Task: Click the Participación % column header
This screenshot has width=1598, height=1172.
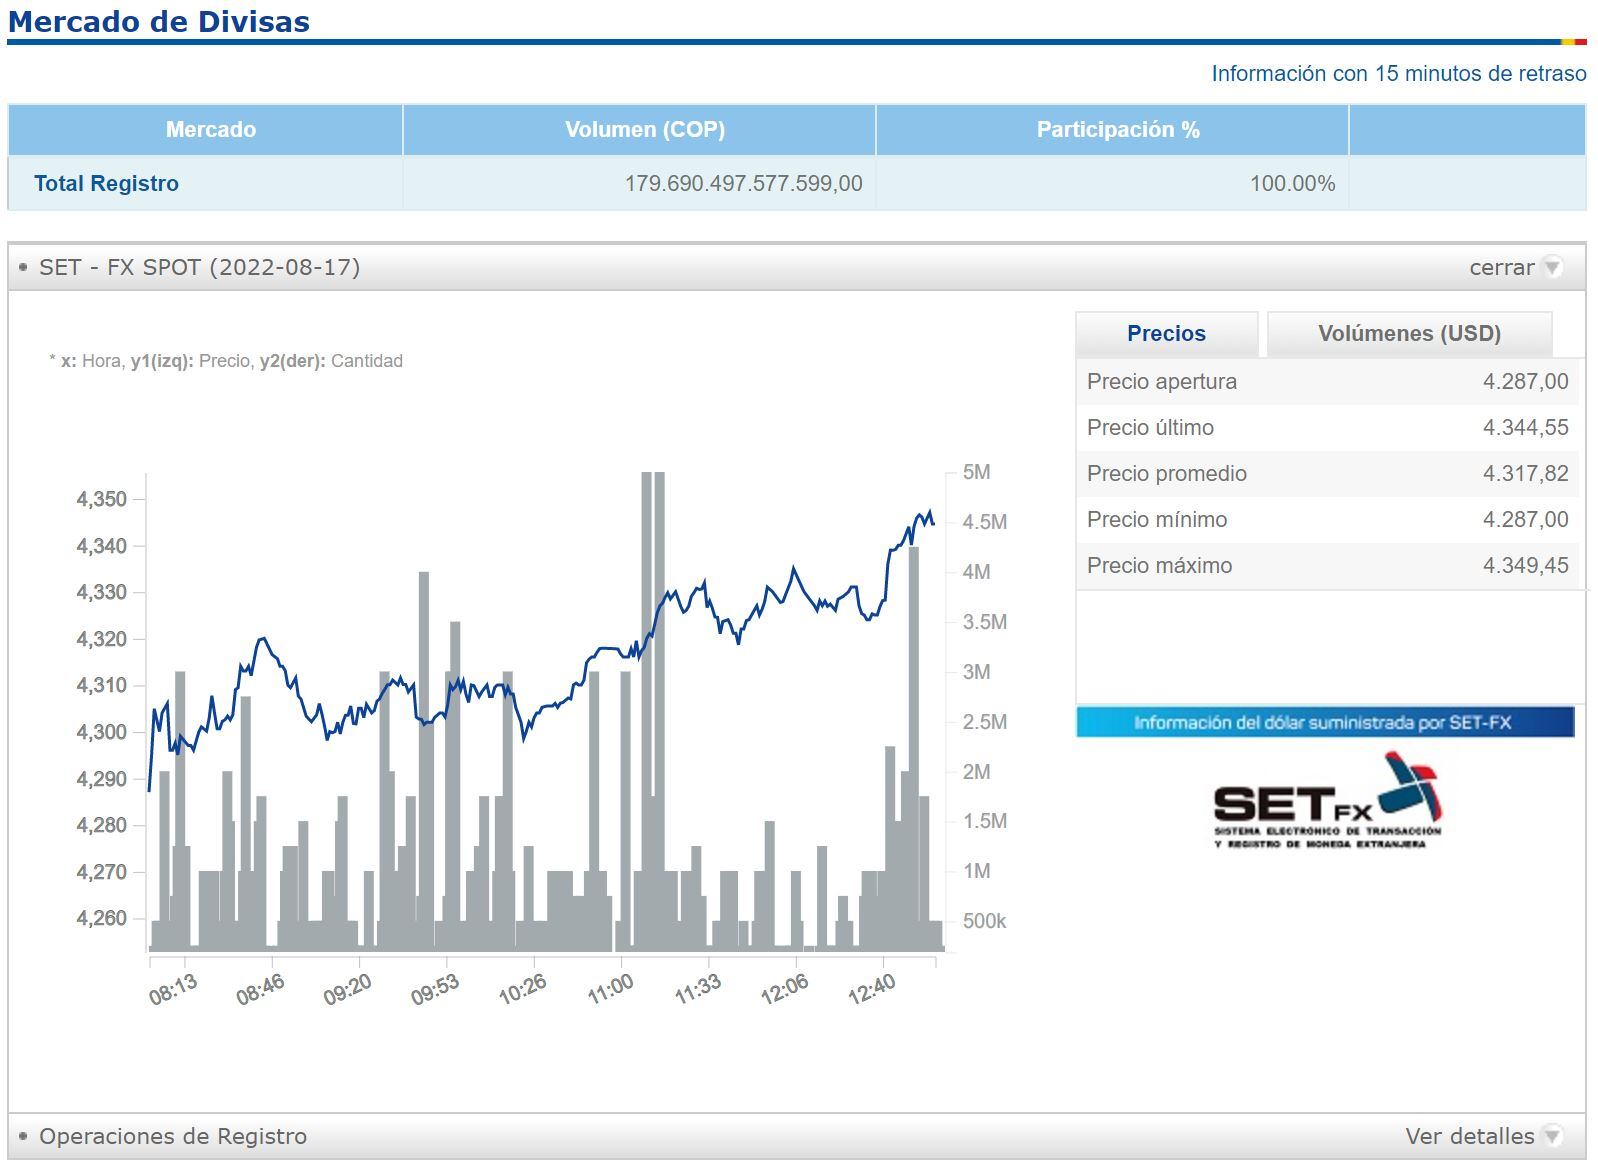Action: (x=1117, y=130)
